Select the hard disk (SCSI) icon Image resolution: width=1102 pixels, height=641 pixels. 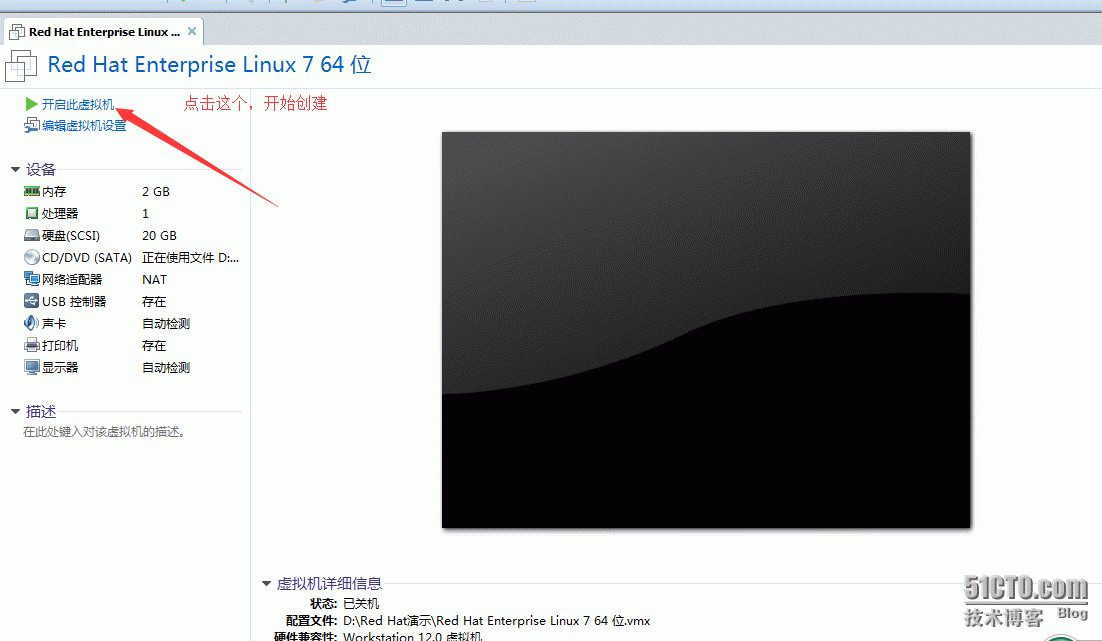pyautogui.click(x=32, y=235)
